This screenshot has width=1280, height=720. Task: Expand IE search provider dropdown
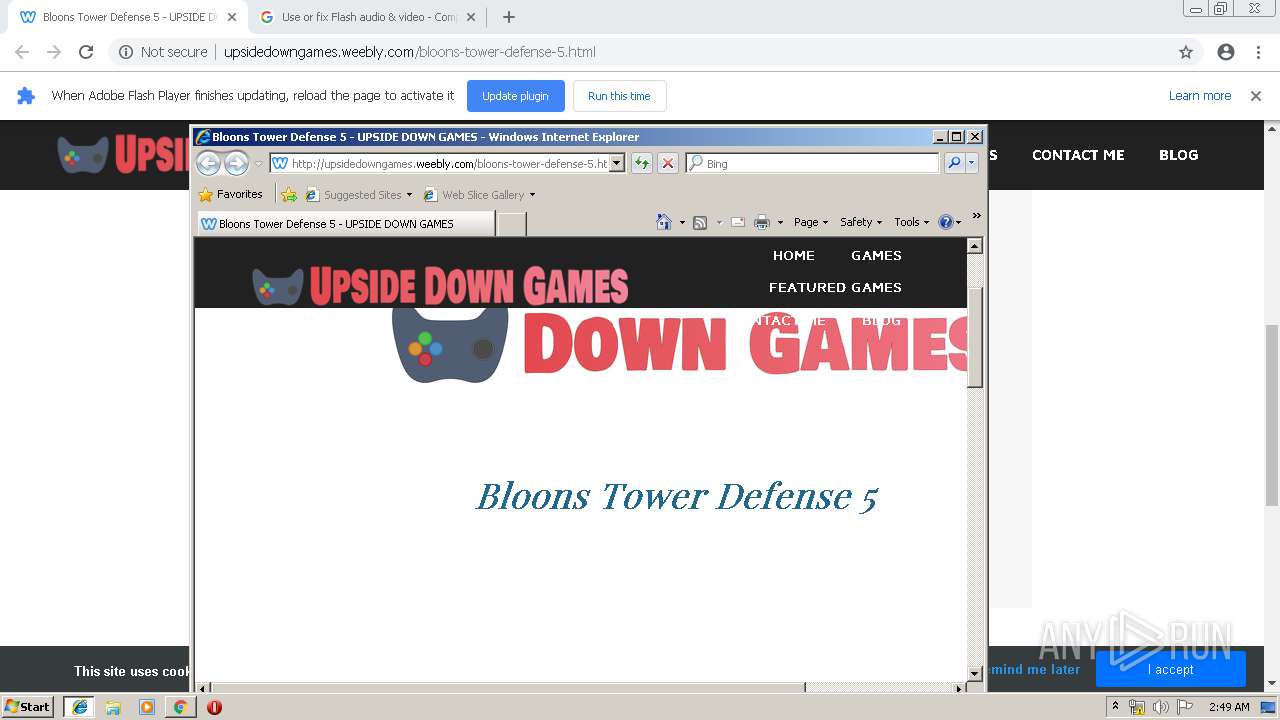point(971,163)
